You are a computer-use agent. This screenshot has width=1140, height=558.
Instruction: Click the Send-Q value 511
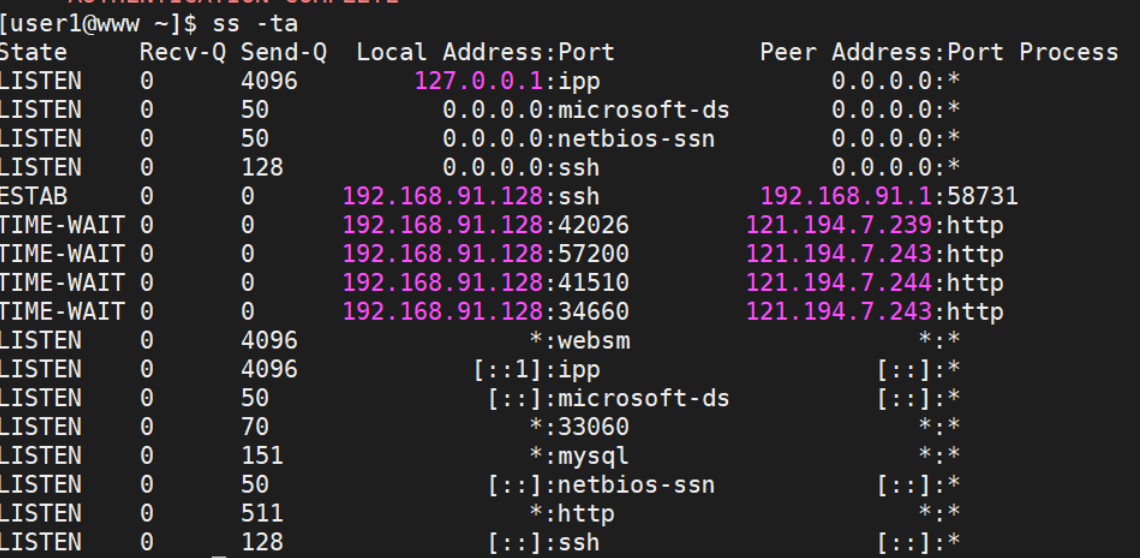click(x=262, y=514)
